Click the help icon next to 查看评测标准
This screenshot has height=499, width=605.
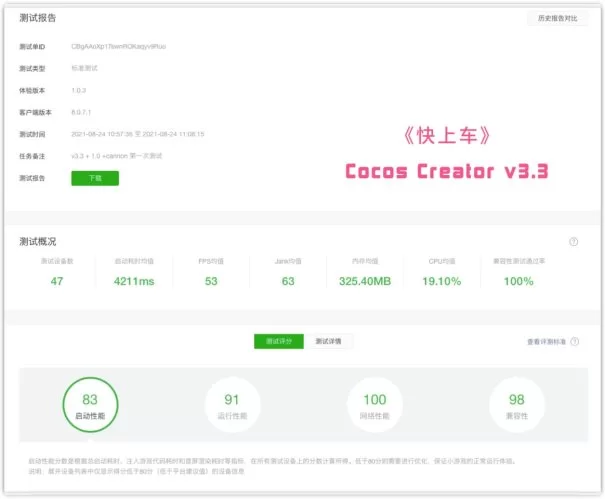573,342
